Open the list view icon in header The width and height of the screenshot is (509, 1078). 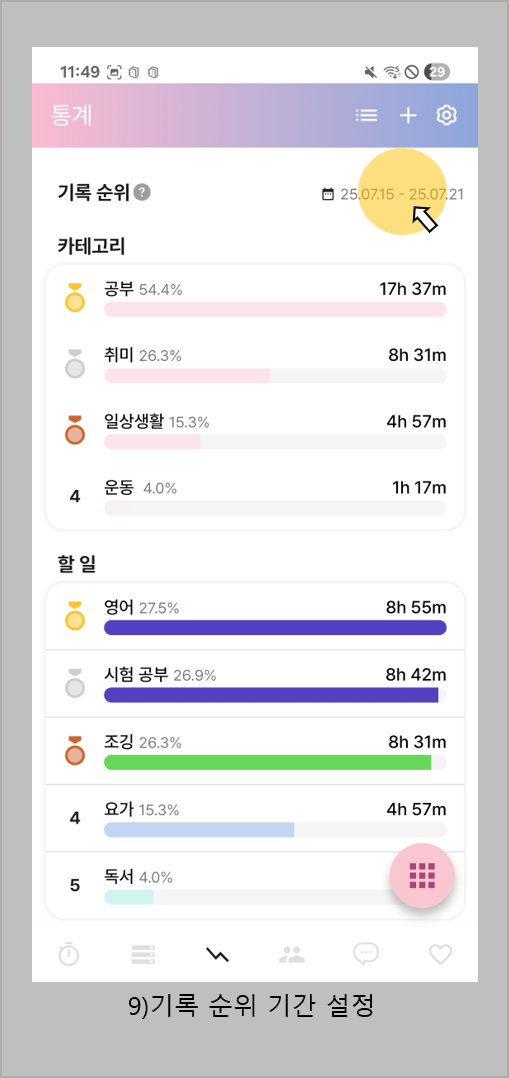pos(366,116)
